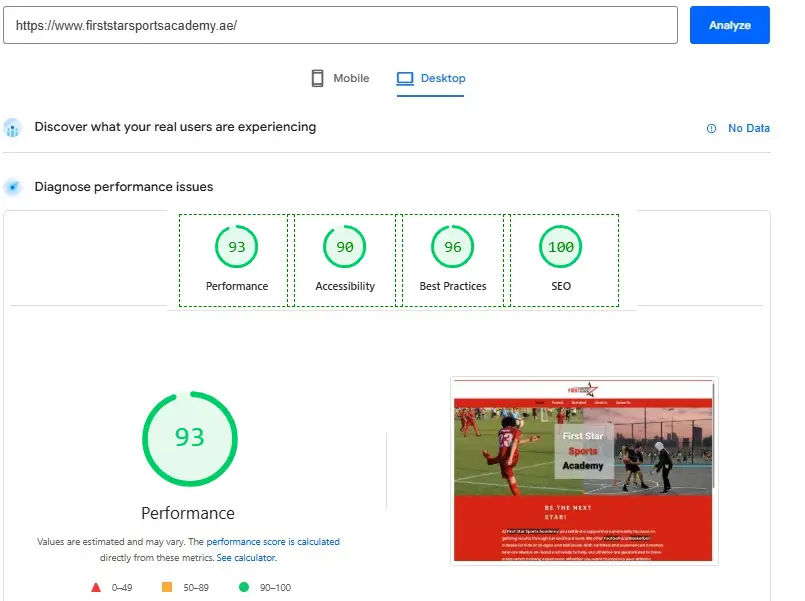The height and width of the screenshot is (601, 805).
Task: Open the 'See calculator' link
Action: pos(246,557)
